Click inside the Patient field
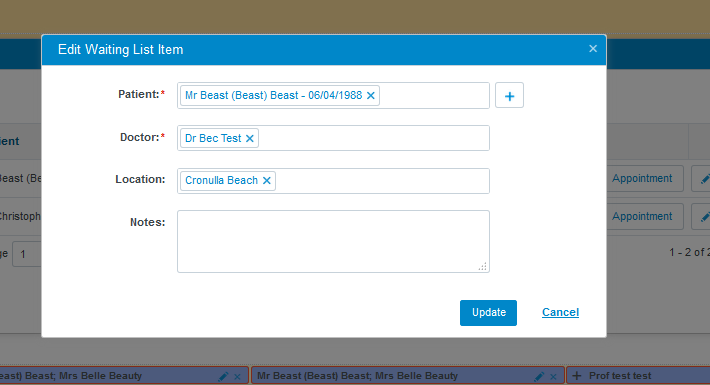 pos(333,96)
